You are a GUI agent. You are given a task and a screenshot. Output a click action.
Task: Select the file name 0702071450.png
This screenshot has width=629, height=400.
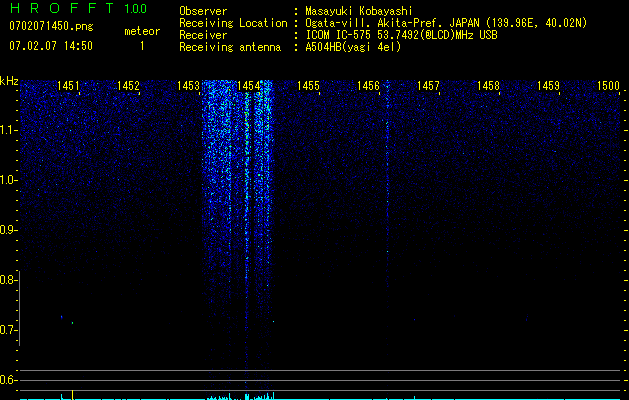click(51, 27)
